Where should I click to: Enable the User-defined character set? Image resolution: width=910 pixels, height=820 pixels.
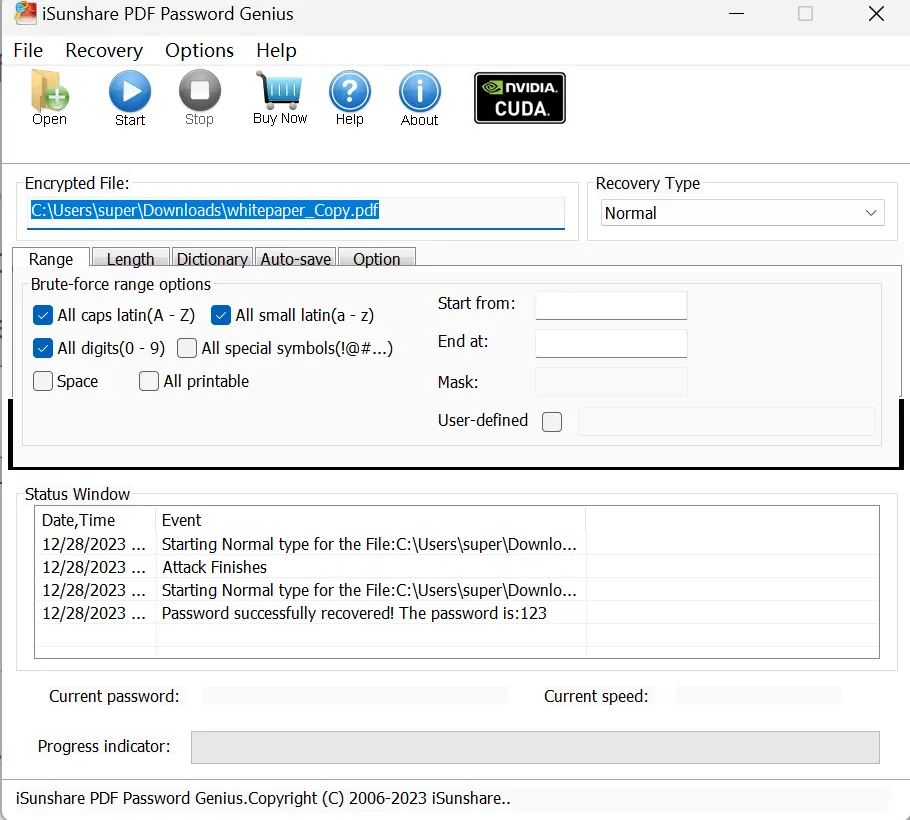(551, 422)
